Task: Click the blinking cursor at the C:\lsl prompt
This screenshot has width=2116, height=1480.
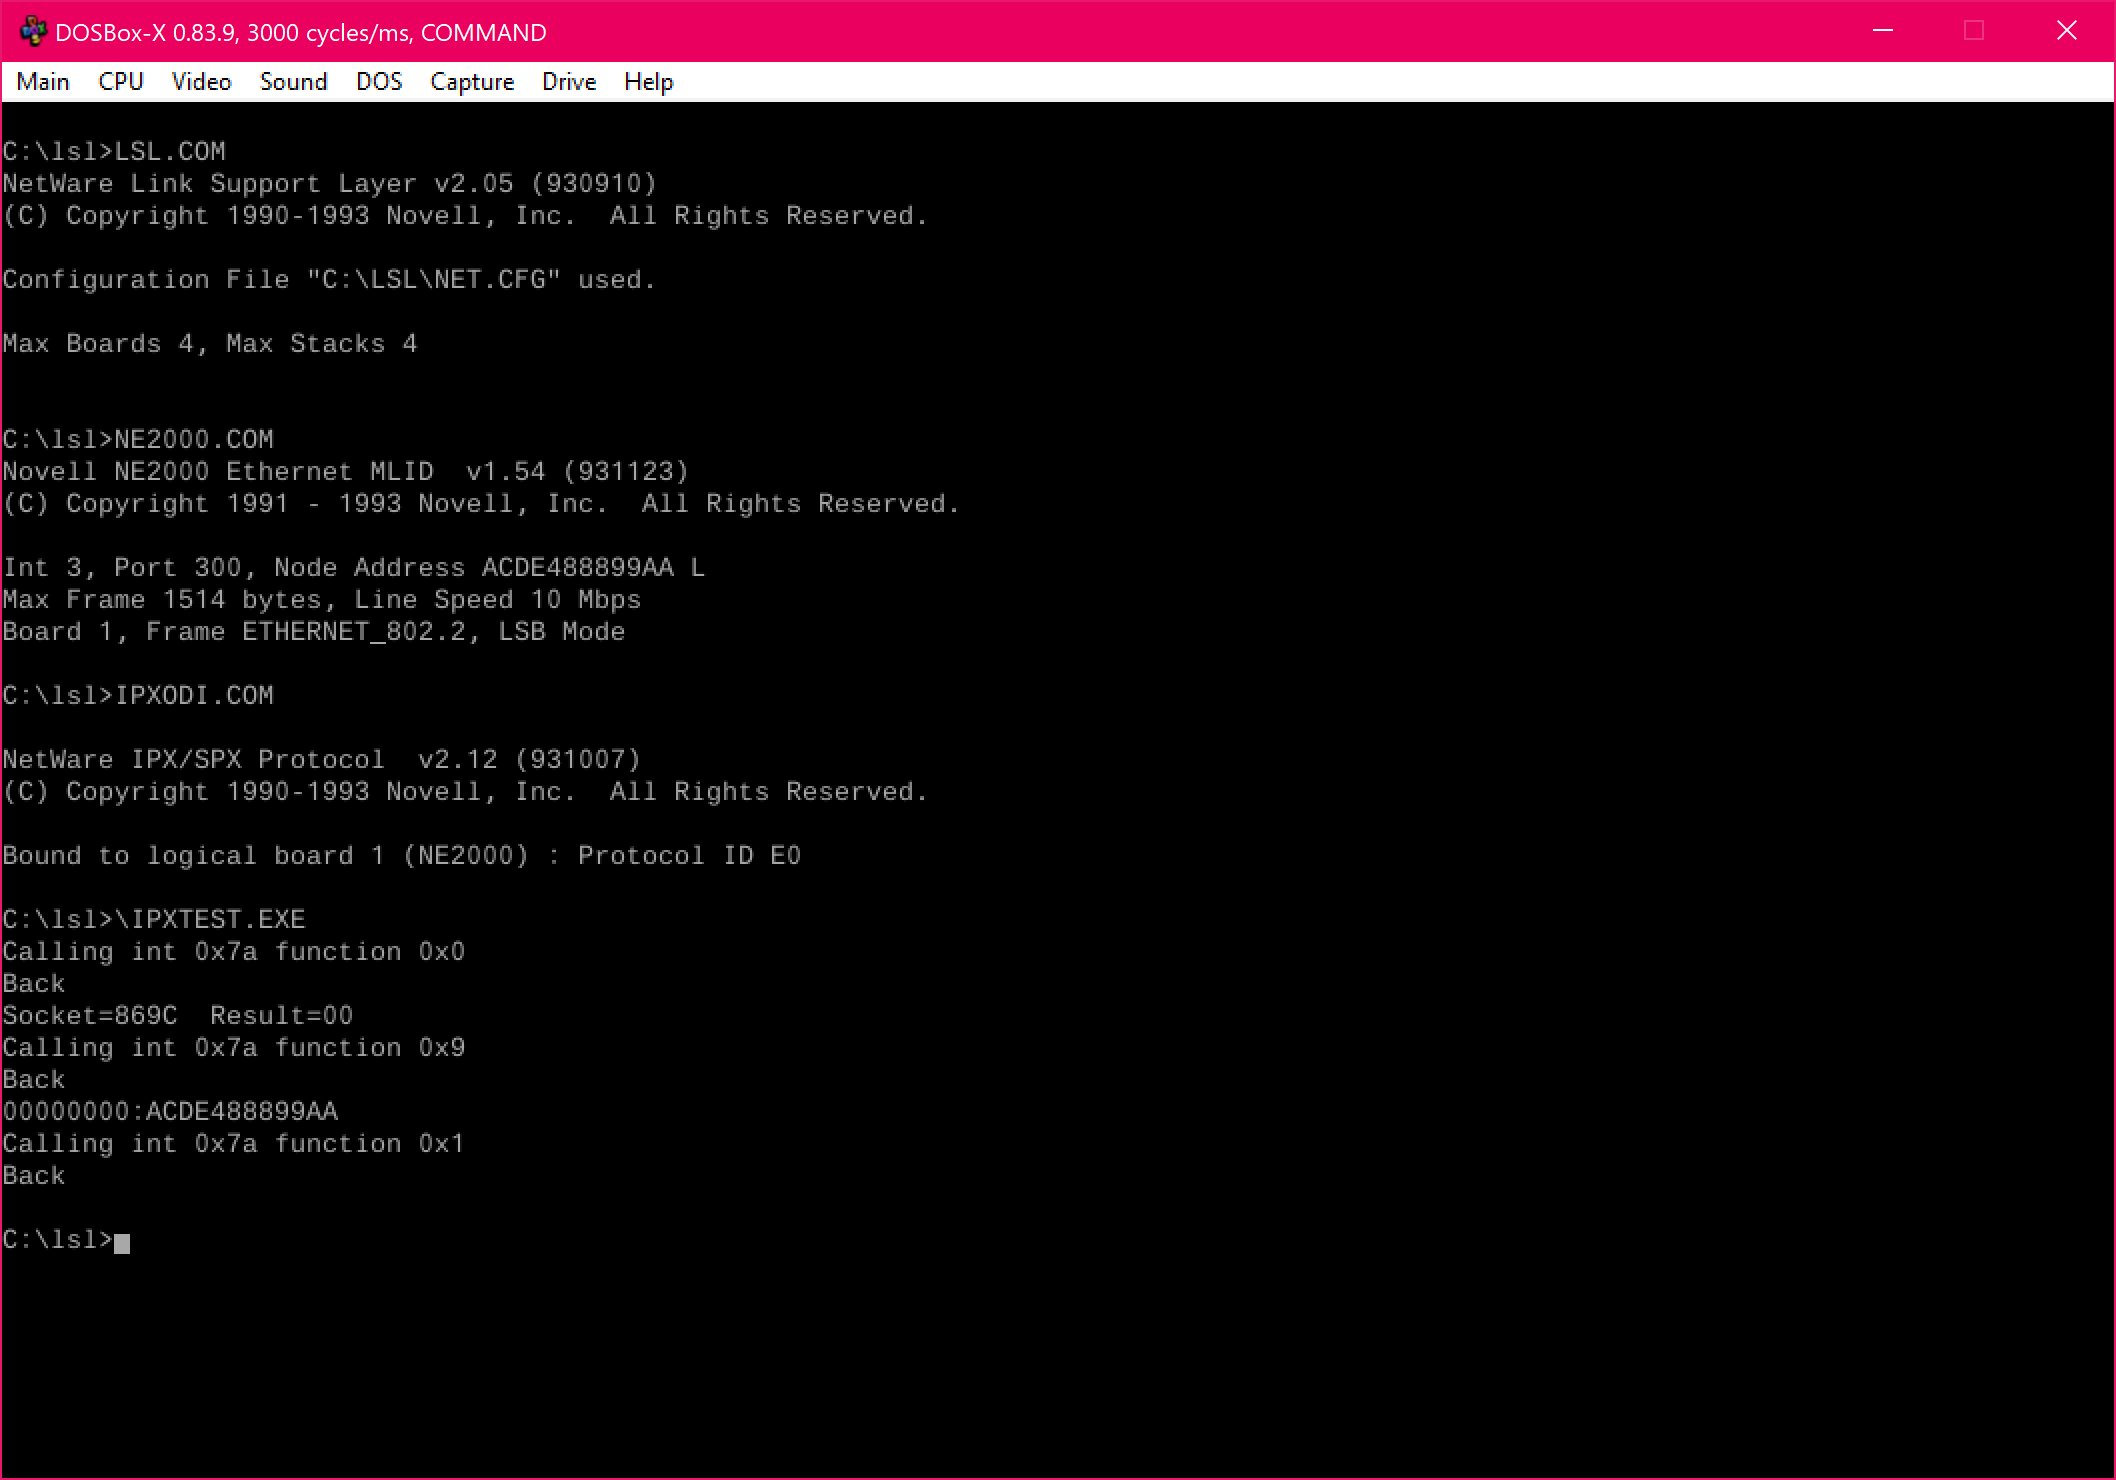Action: tap(122, 1241)
